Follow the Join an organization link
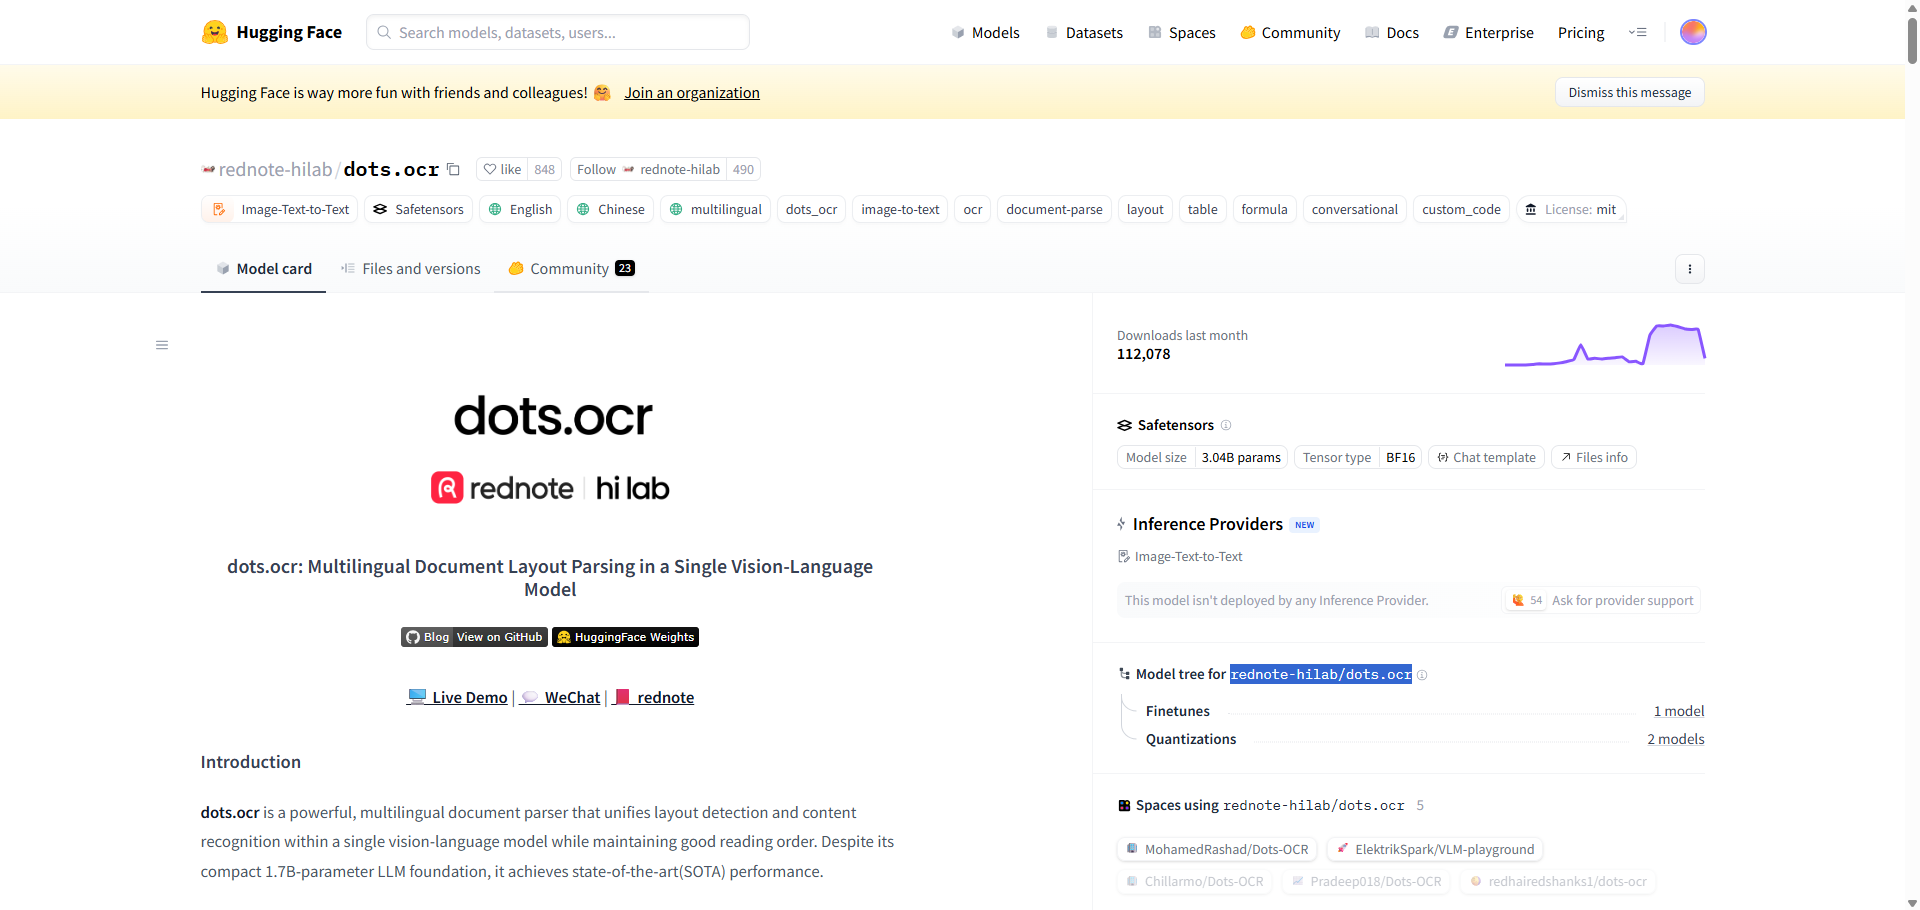The height and width of the screenshot is (910, 1920). coord(692,93)
